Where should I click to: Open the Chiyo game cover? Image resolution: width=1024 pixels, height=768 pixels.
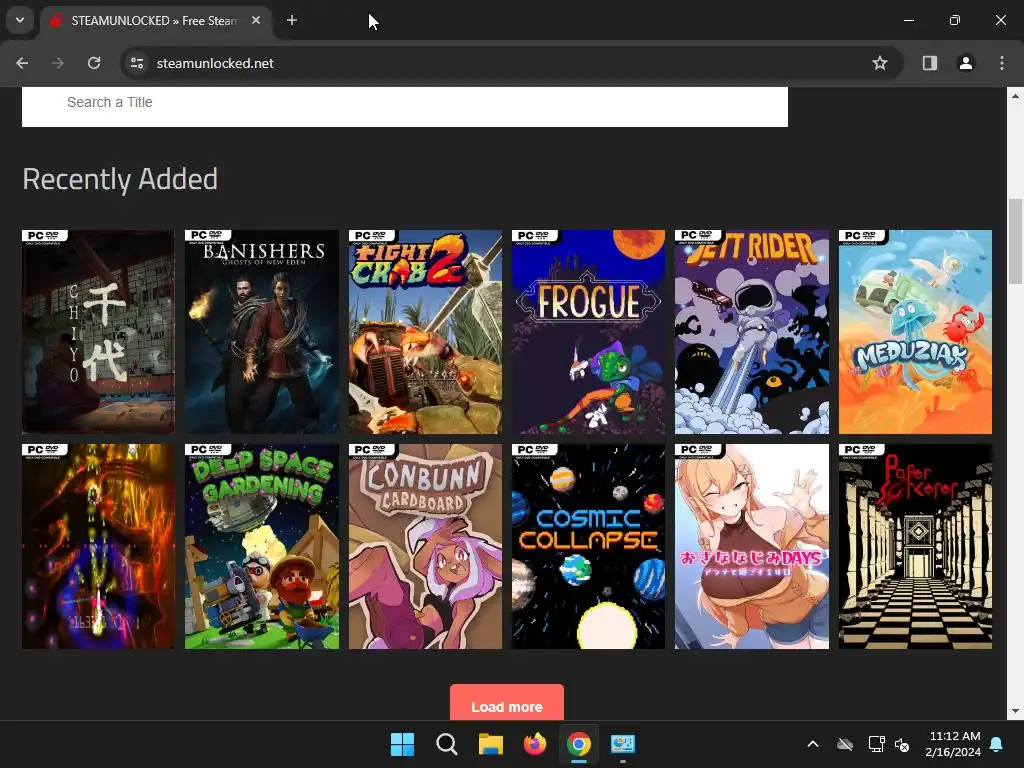tap(98, 332)
